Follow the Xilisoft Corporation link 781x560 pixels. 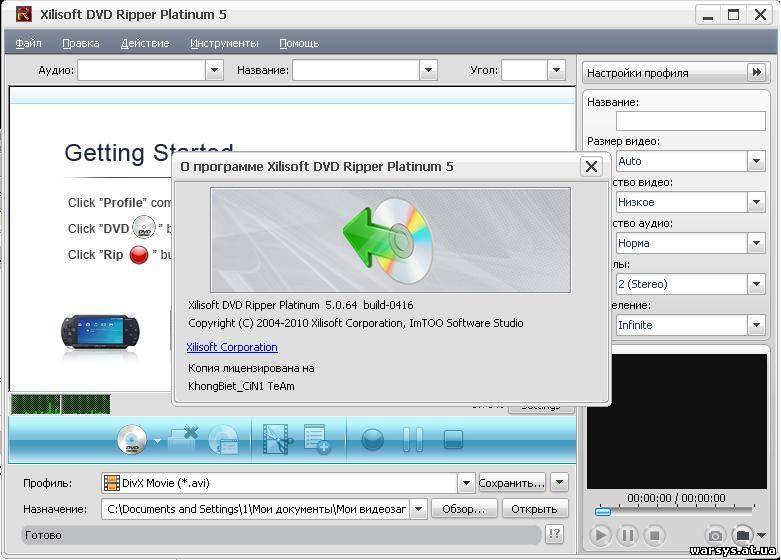pos(232,347)
